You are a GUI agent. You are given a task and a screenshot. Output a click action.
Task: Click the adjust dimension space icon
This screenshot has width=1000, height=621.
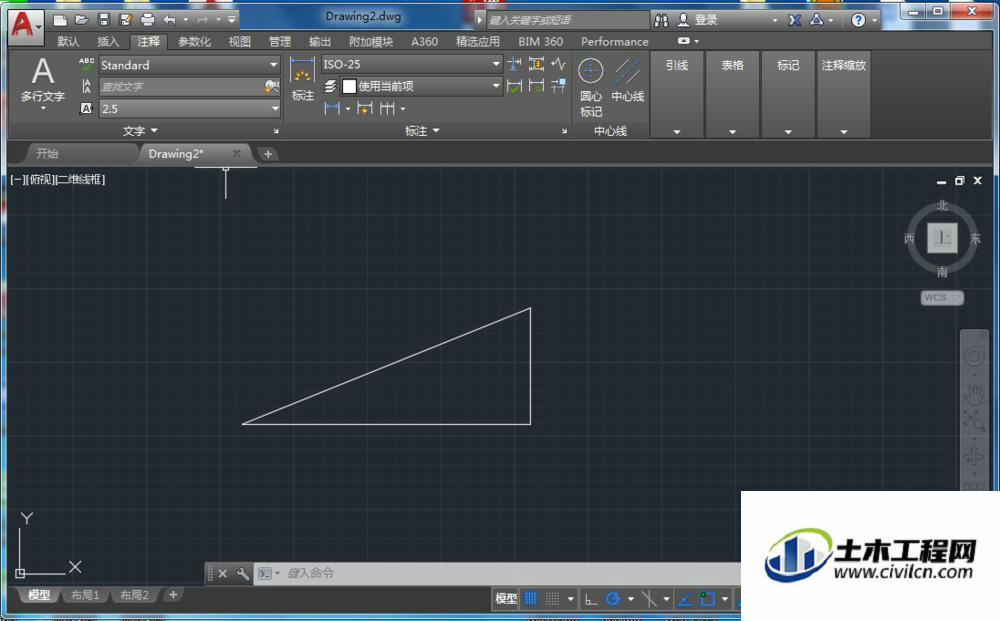[536, 64]
